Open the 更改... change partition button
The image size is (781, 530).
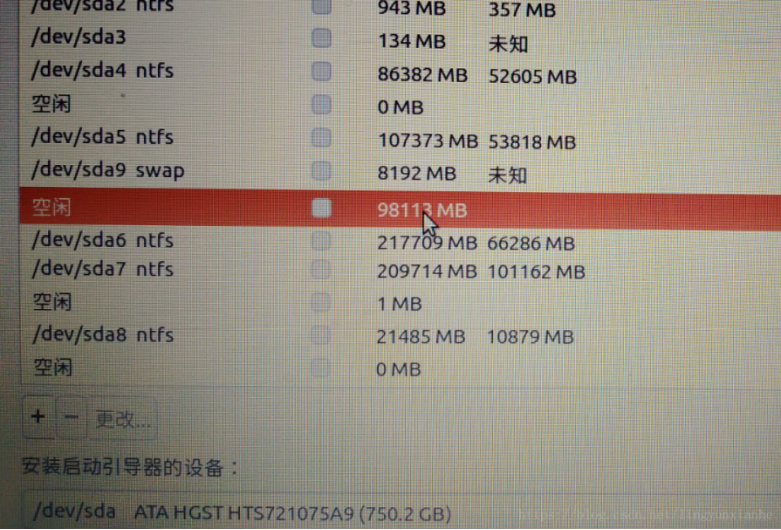coord(123,419)
